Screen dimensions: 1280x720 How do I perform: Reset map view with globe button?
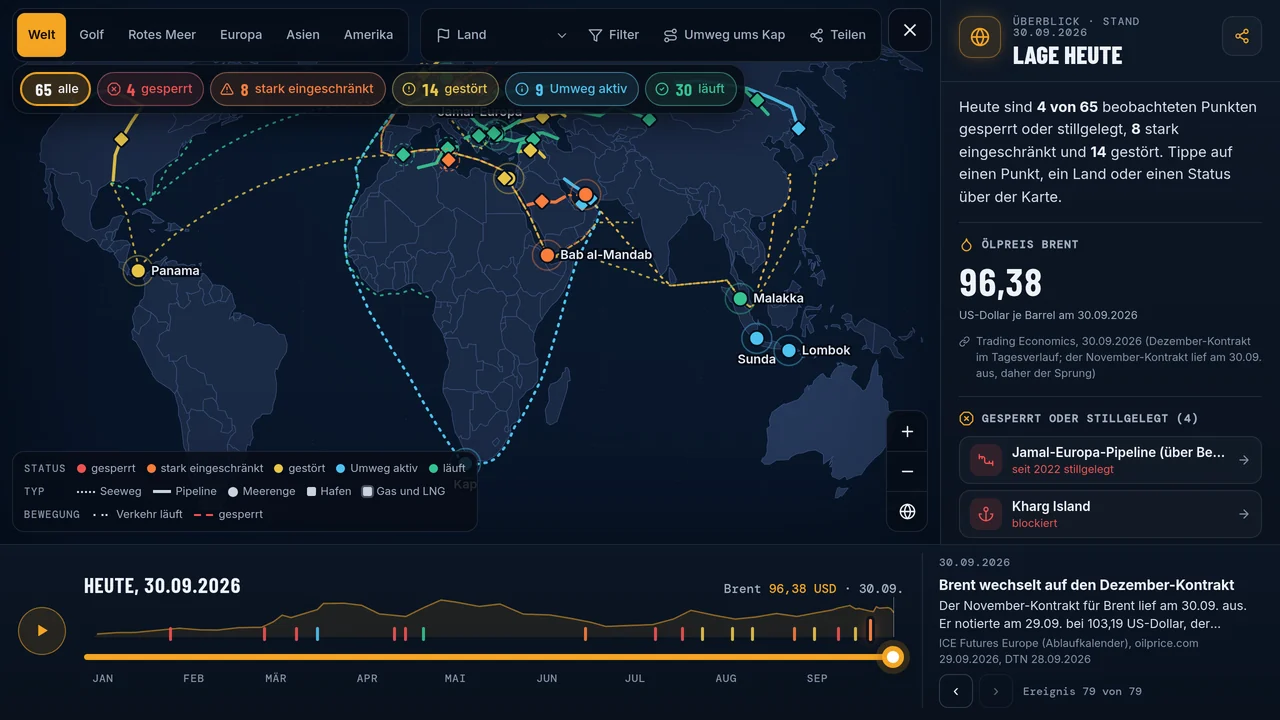(907, 512)
